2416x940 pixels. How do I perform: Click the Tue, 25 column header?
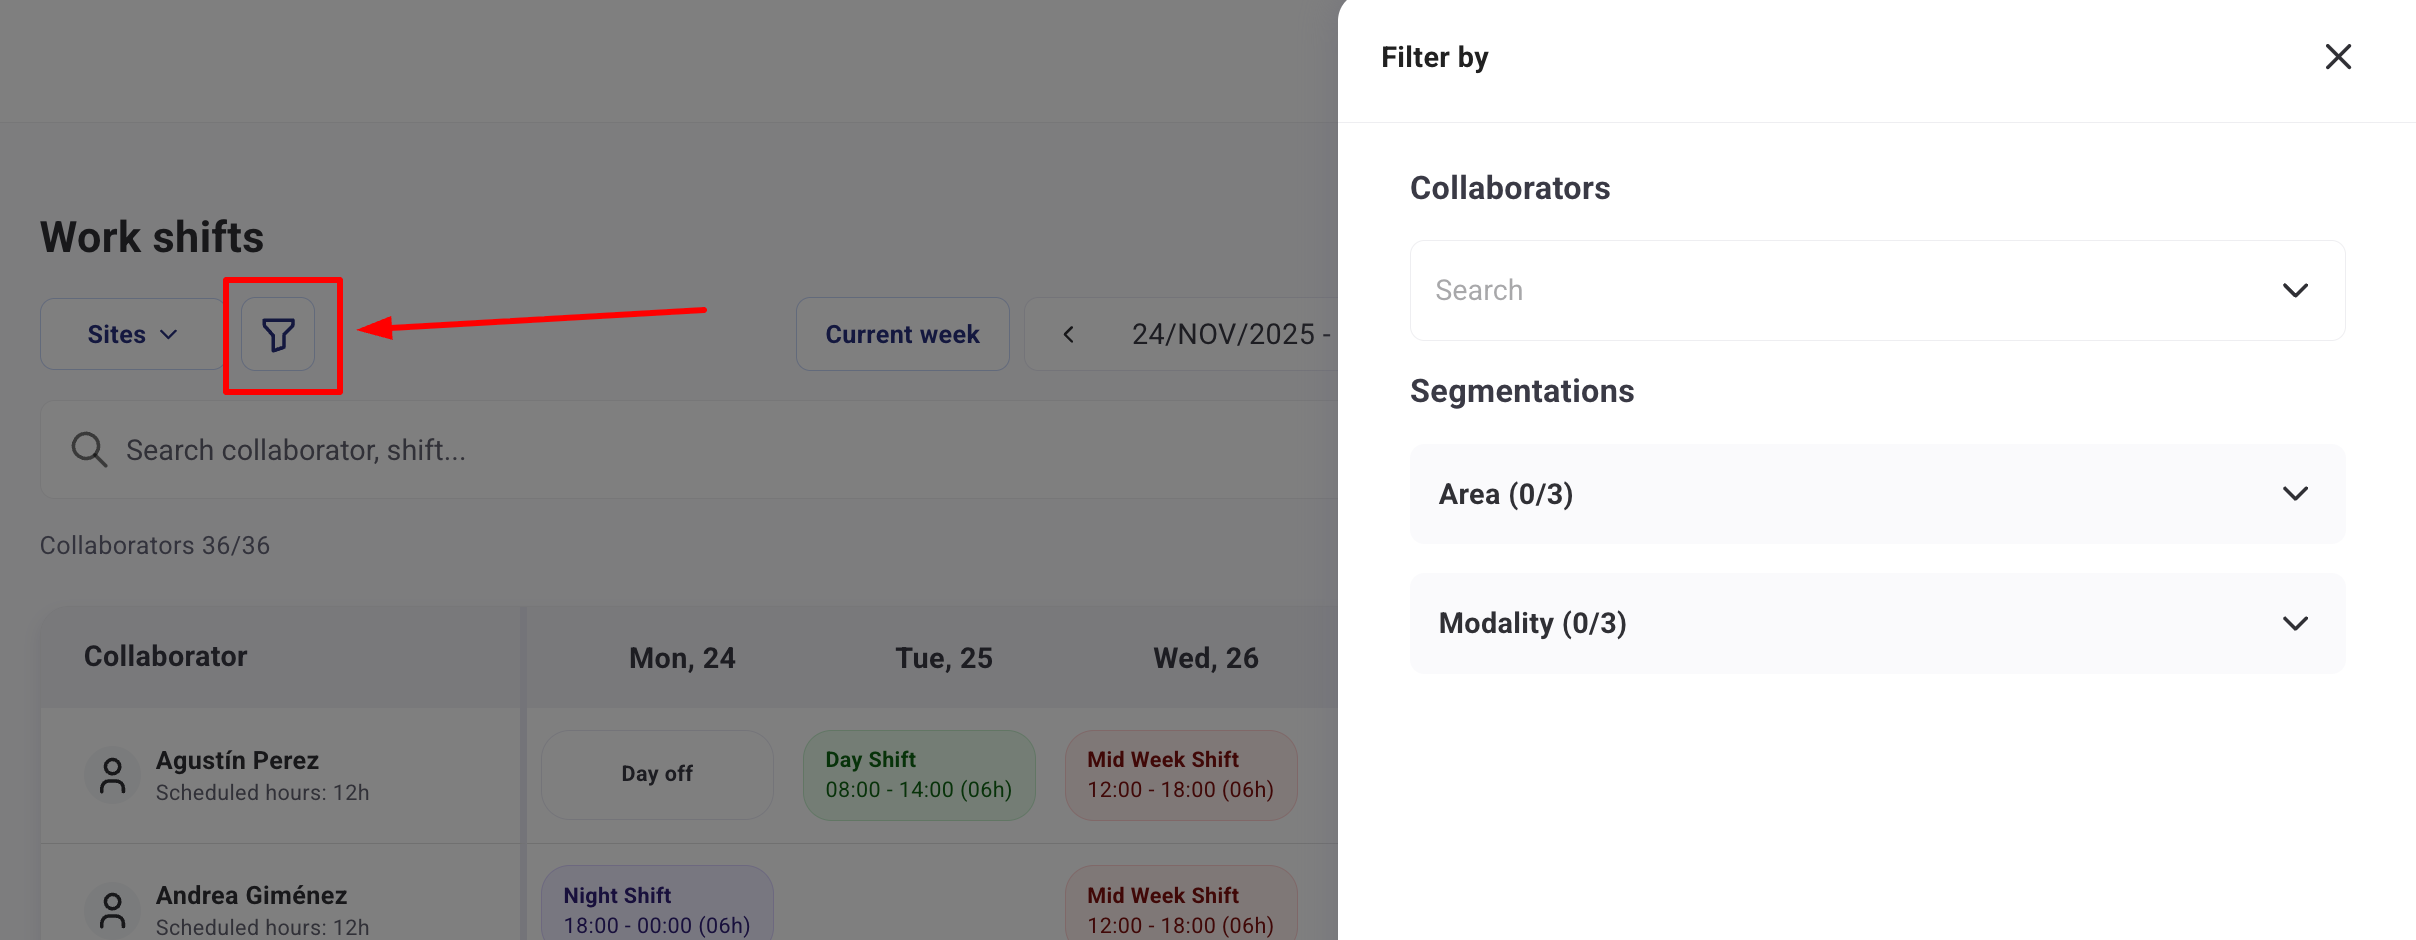[944, 658]
